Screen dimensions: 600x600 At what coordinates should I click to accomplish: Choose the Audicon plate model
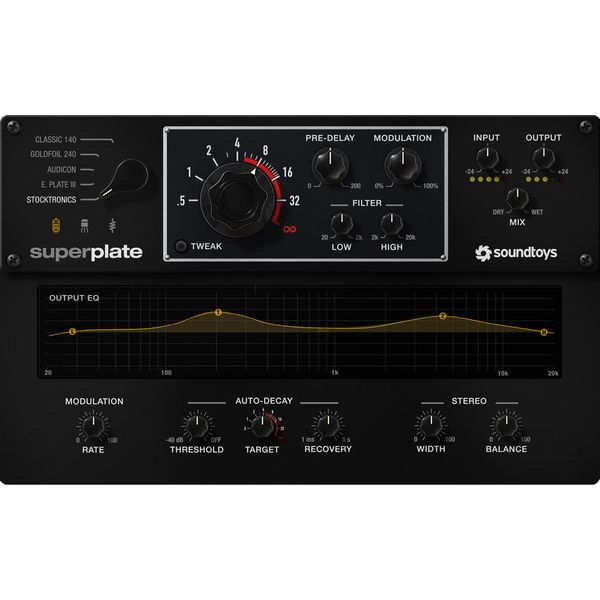tap(62, 170)
